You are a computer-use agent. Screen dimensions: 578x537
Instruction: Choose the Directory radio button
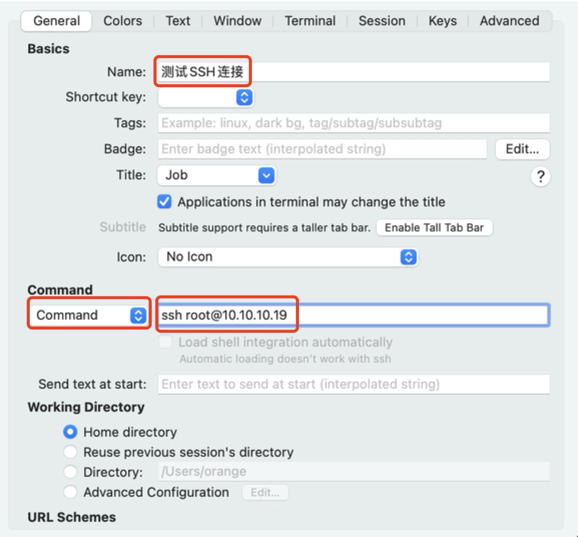(x=70, y=472)
